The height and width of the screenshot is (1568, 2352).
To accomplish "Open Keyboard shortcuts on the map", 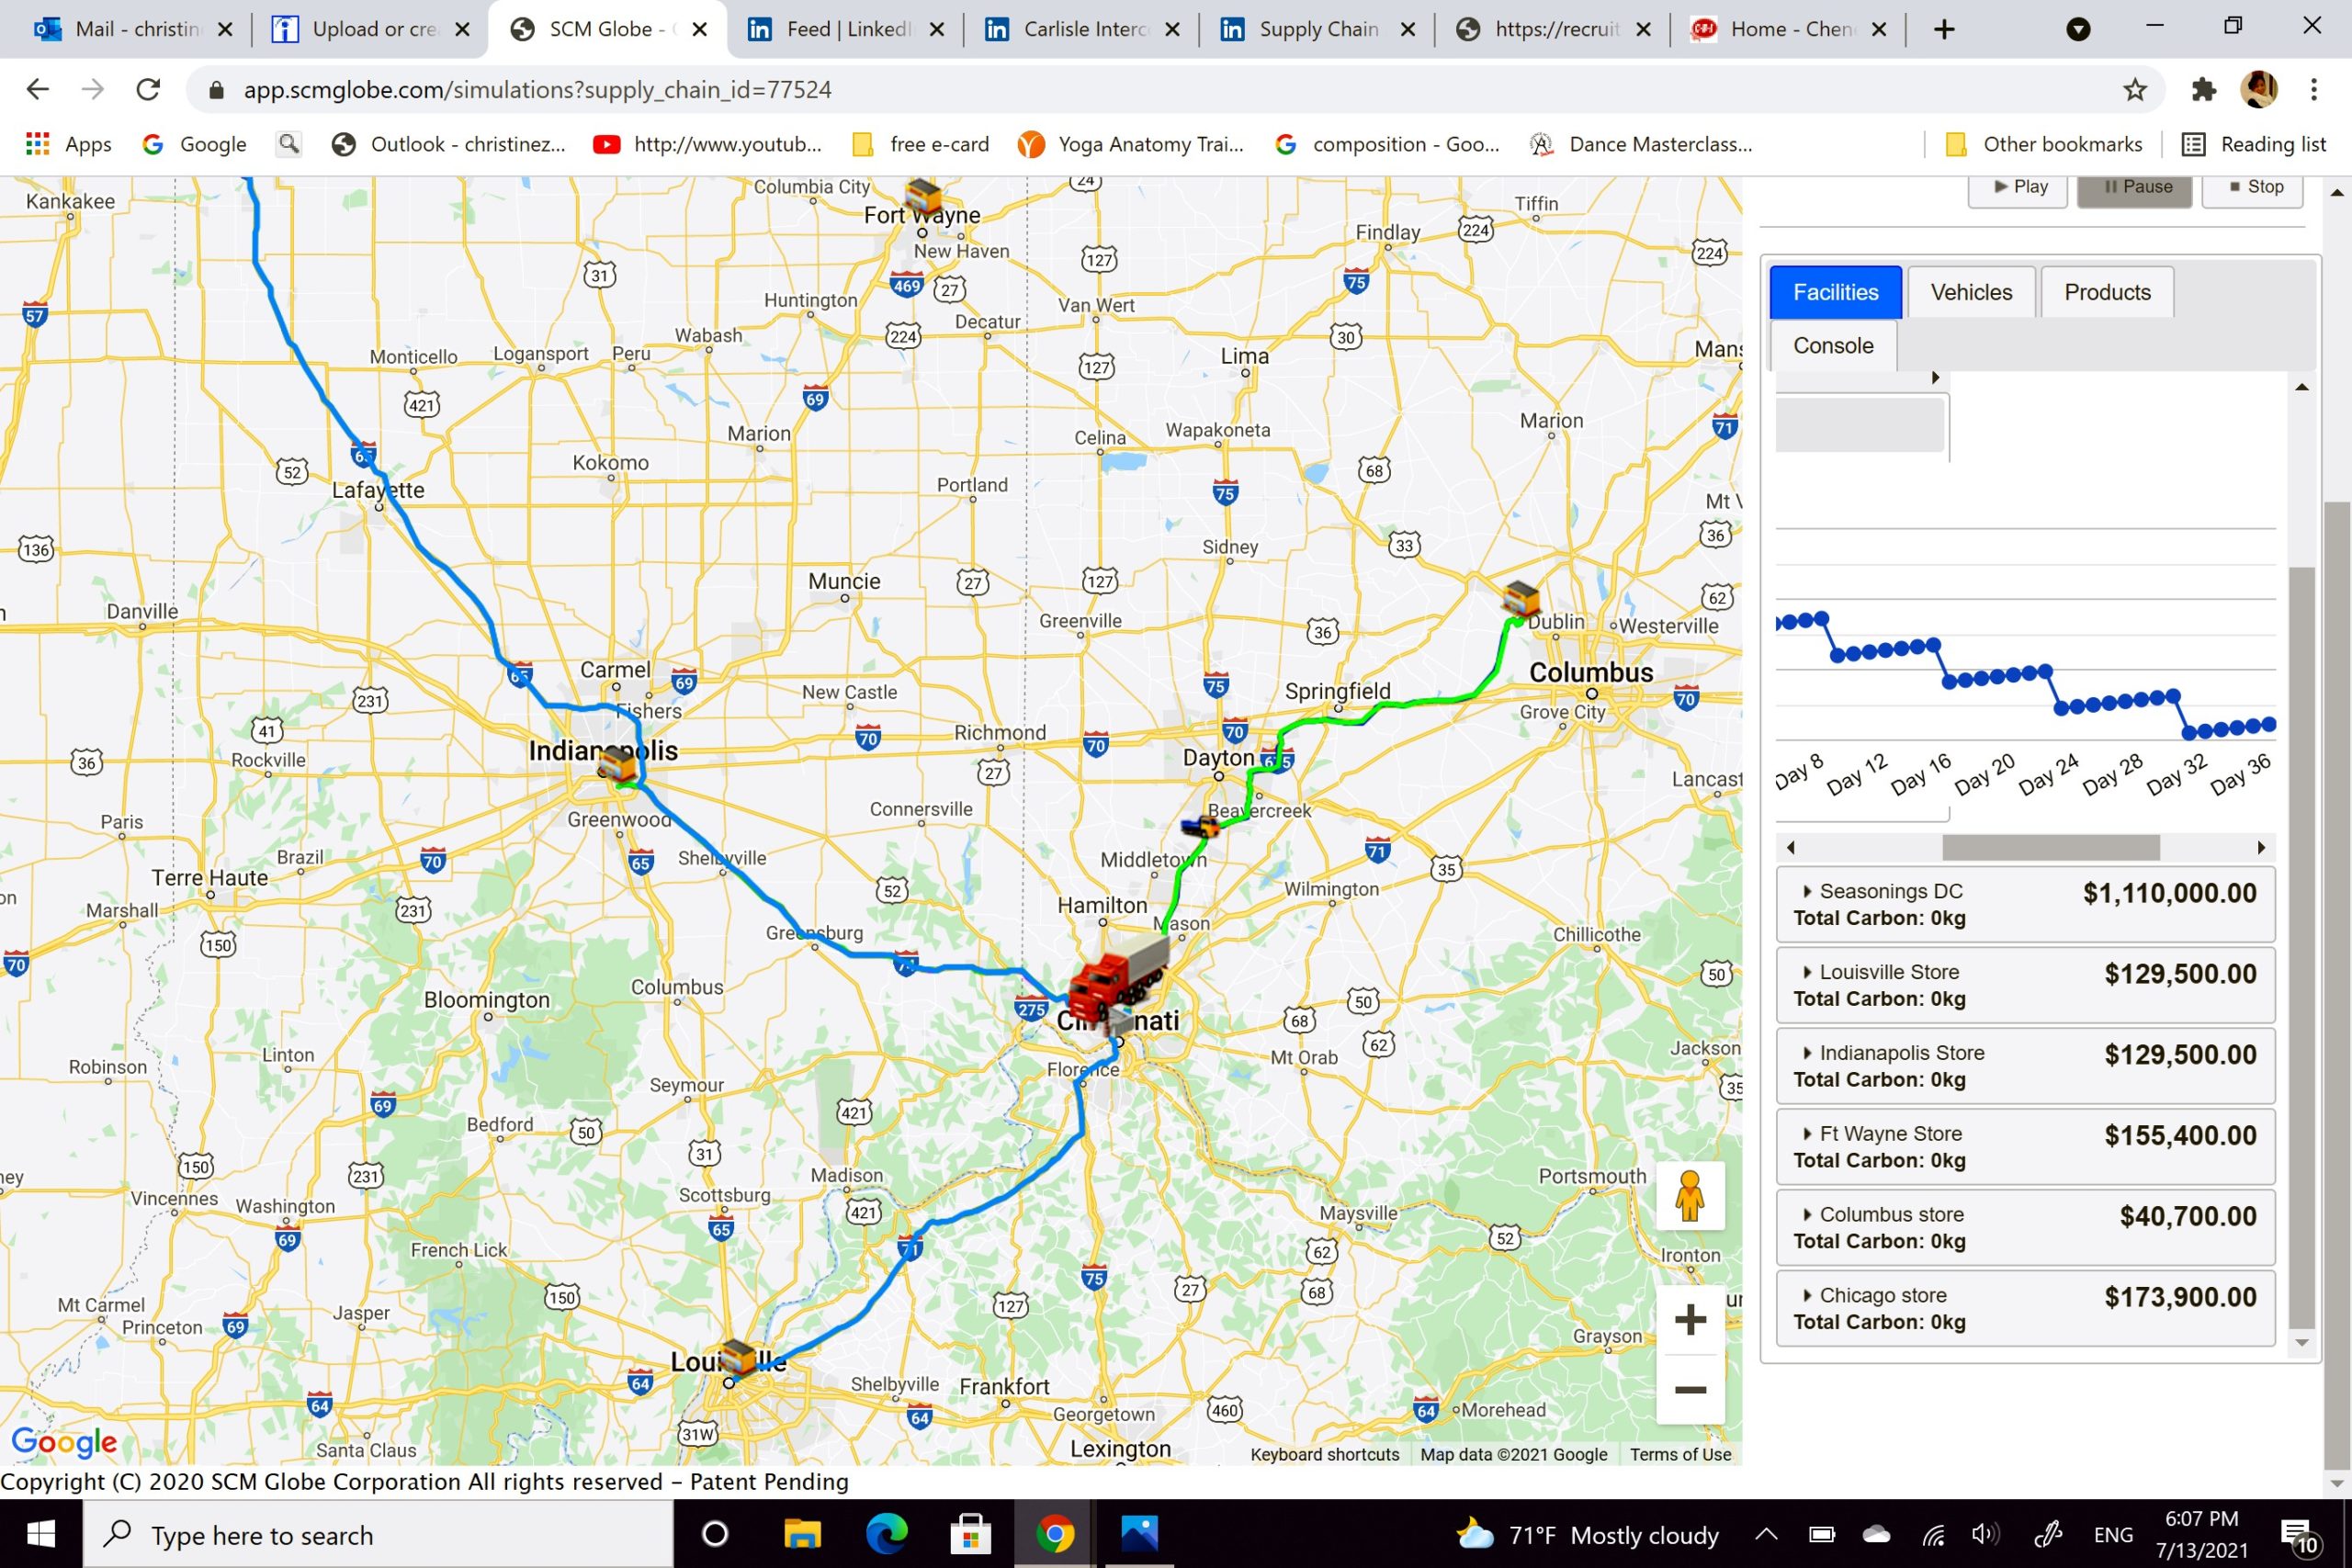I will pyautogui.click(x=1325, y=1455).
